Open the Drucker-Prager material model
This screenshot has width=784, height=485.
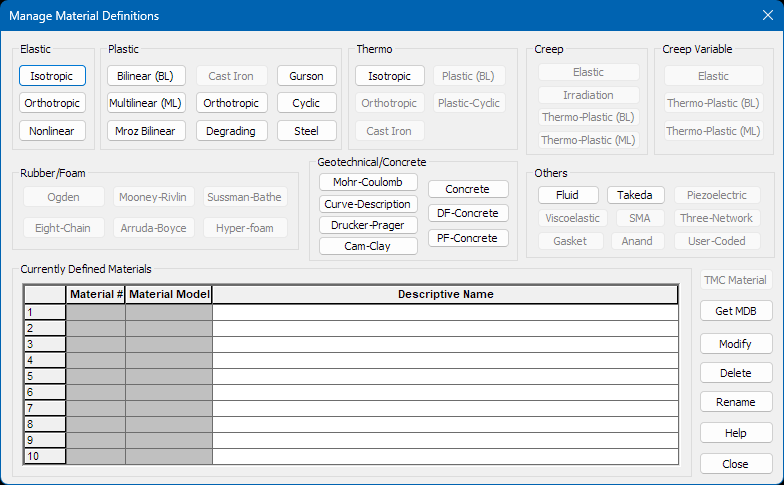368,225
